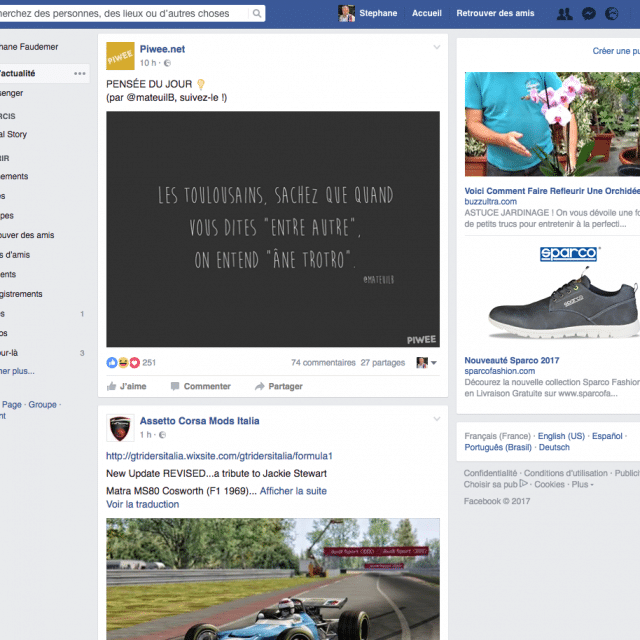Open Messenger icon in top bar
Image resolution: width=640 pixels, height=640 pixels.
(590, 14)
